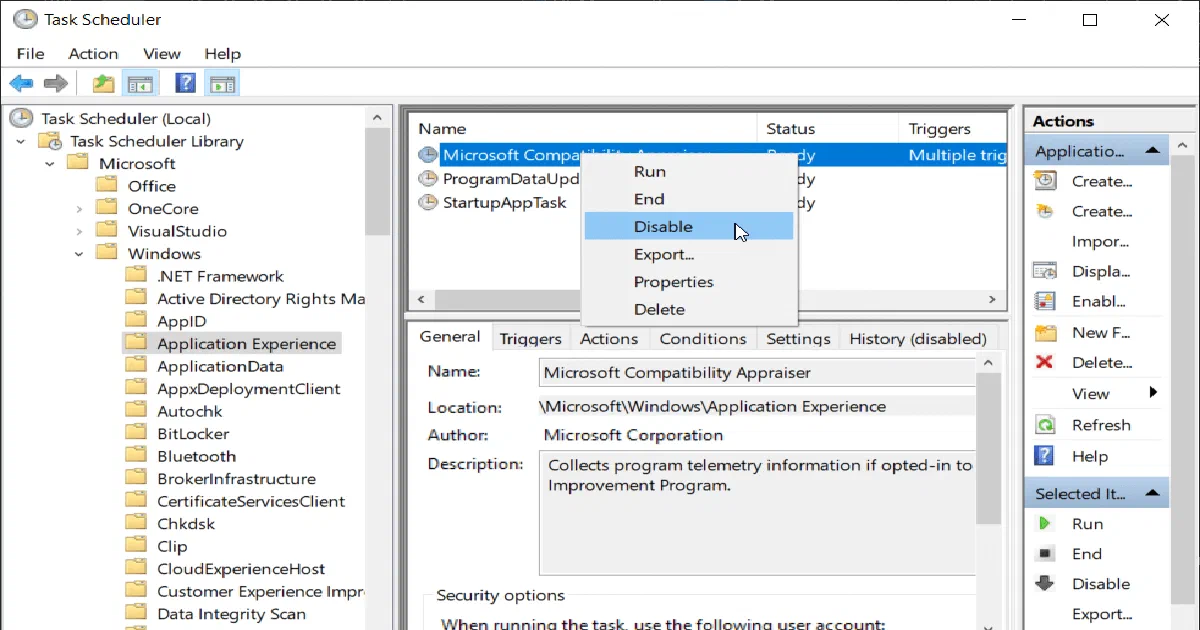Click the Back arrow toolbar icon
The image size is (1200, 630).
click(x=22, y=84)
